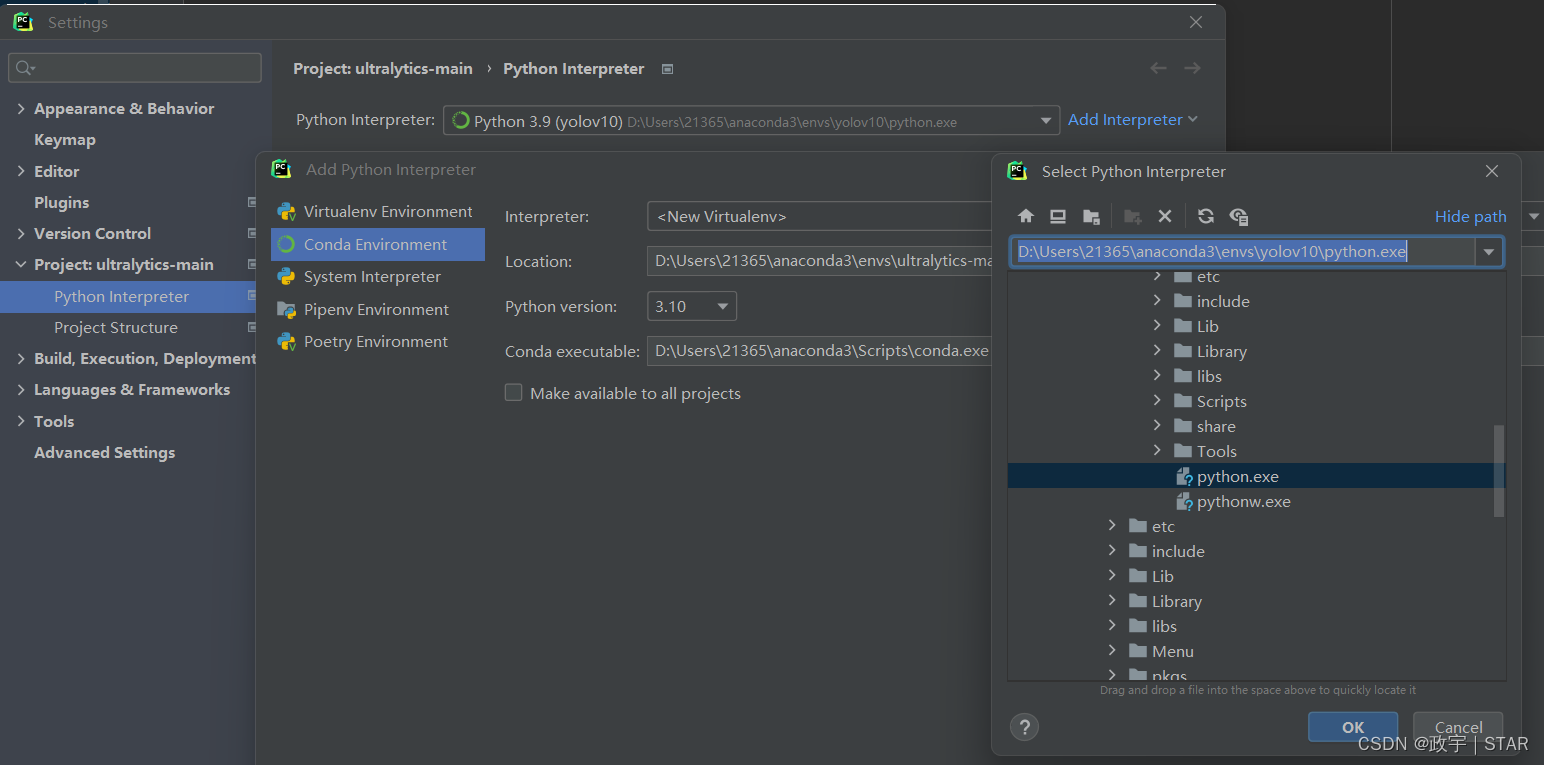Open Advanced Settings page
Screen dimensions: 1544x765
(104, 453)
